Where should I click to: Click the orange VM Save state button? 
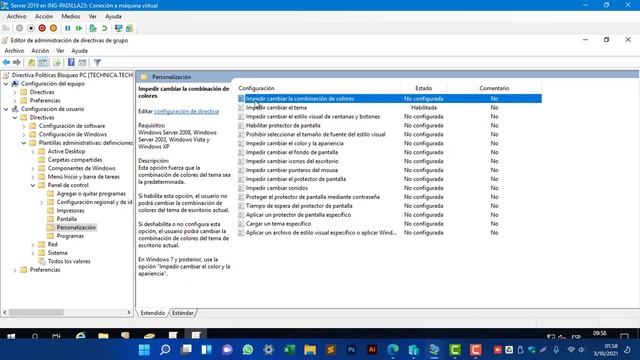(53, 28)
